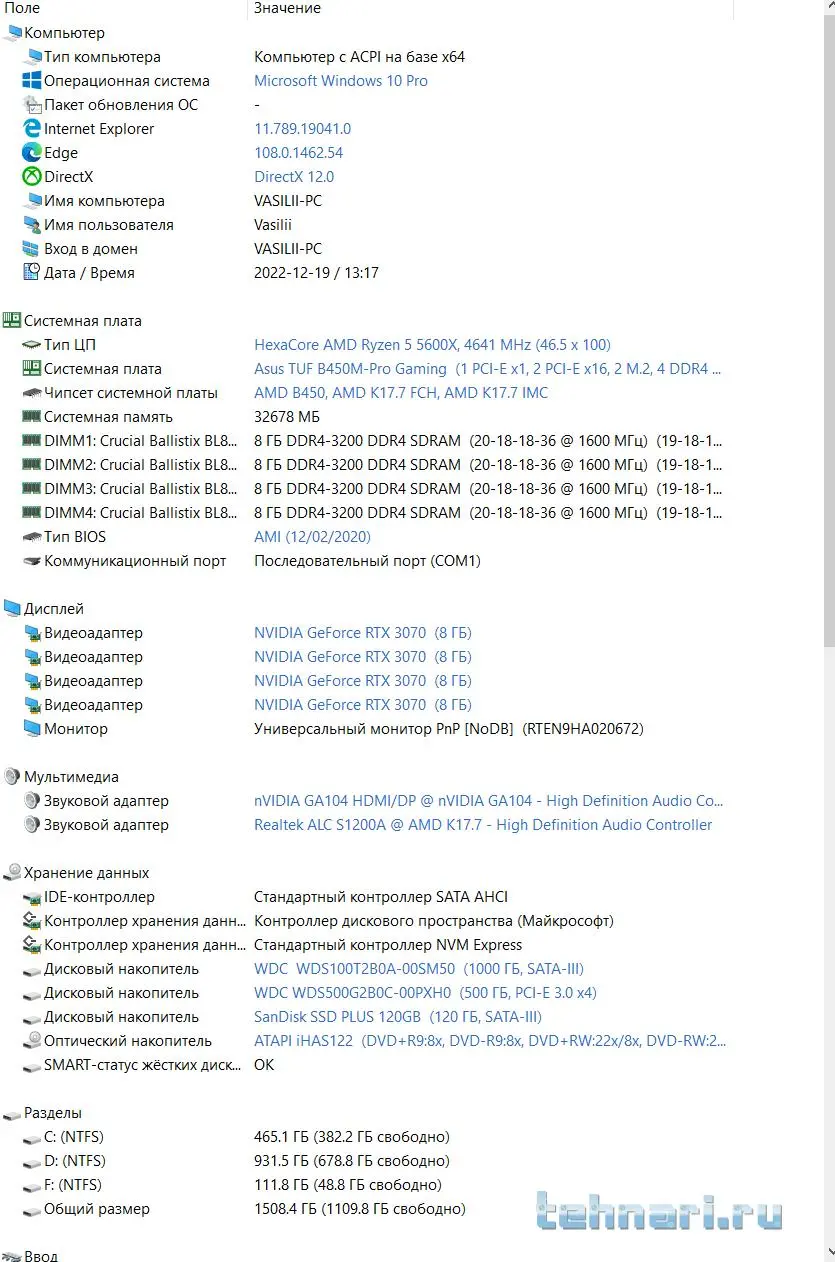Viewport: 835px width, 1262px height.
Task: Click the Монитор row icon
Action: pyautogui.click(x=32, y=729)
